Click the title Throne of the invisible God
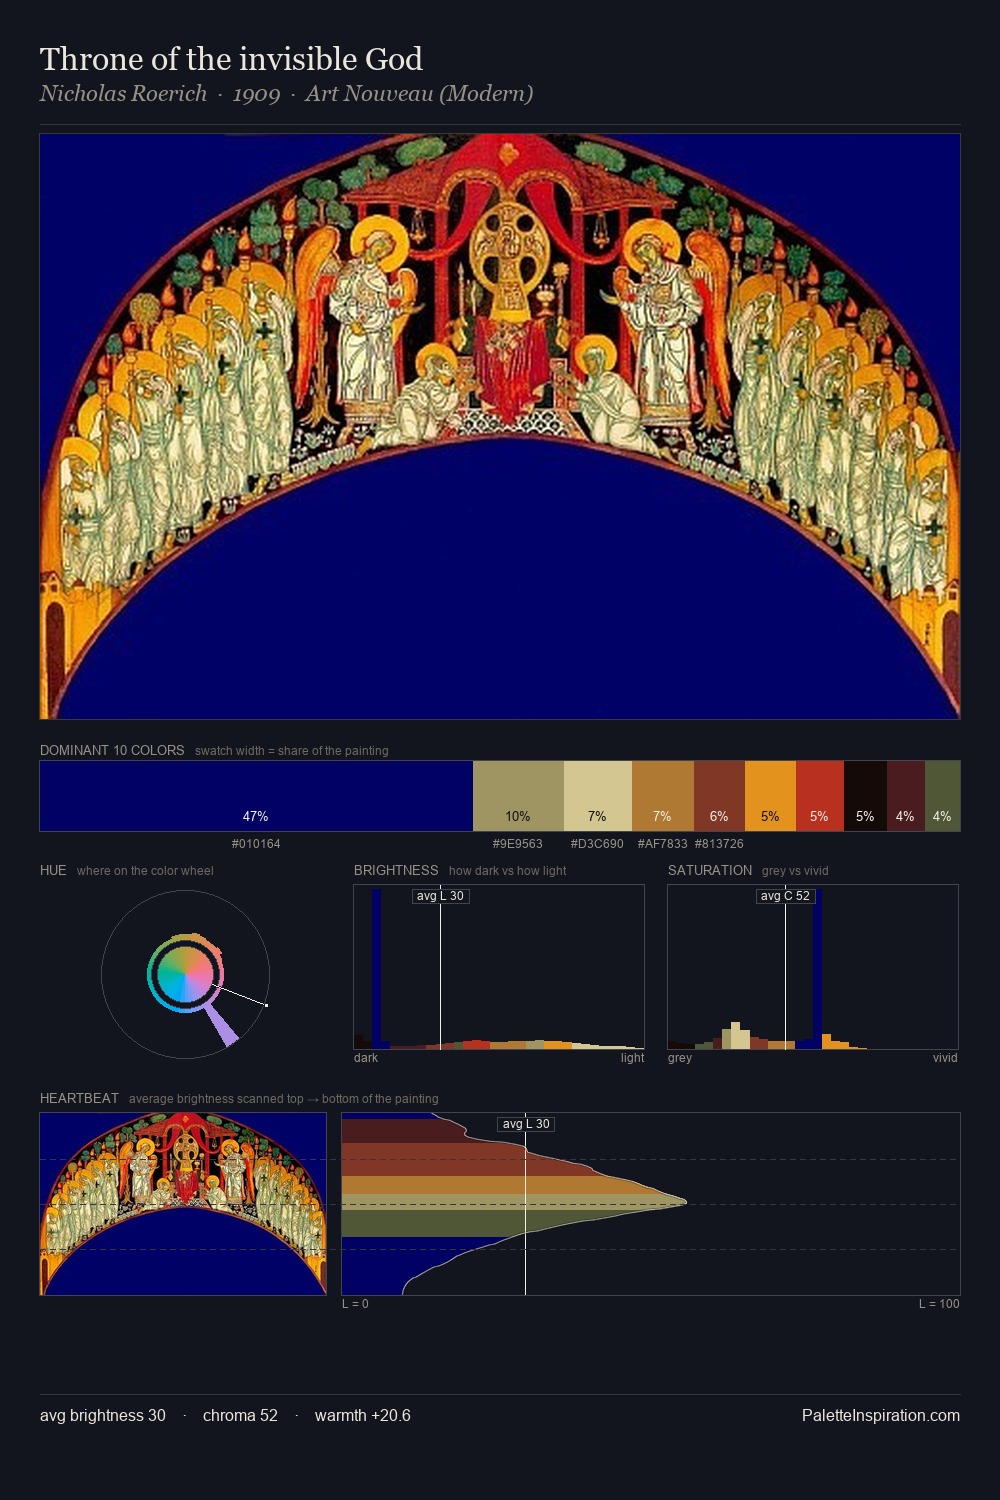1000x1500 pixels. [x=231, y=59]
